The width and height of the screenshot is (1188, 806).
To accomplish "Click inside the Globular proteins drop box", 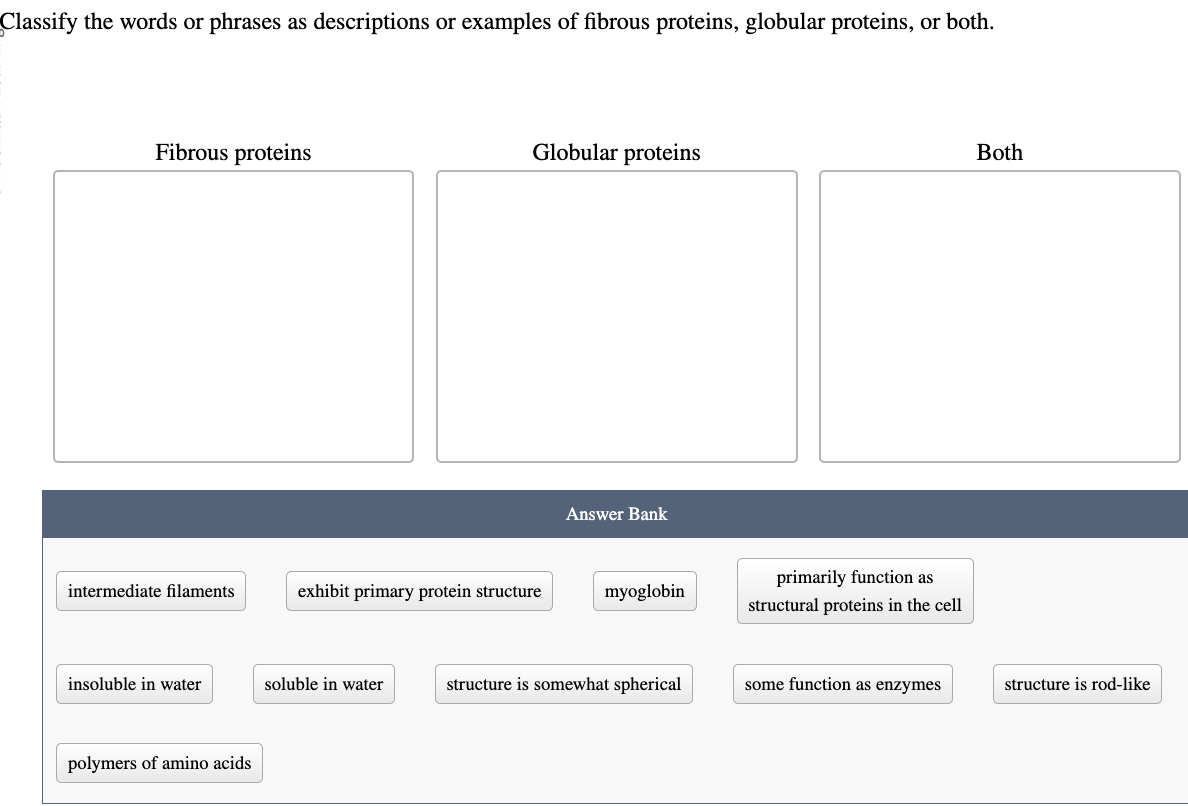I will pyautogui.click(x=616, y=315).
